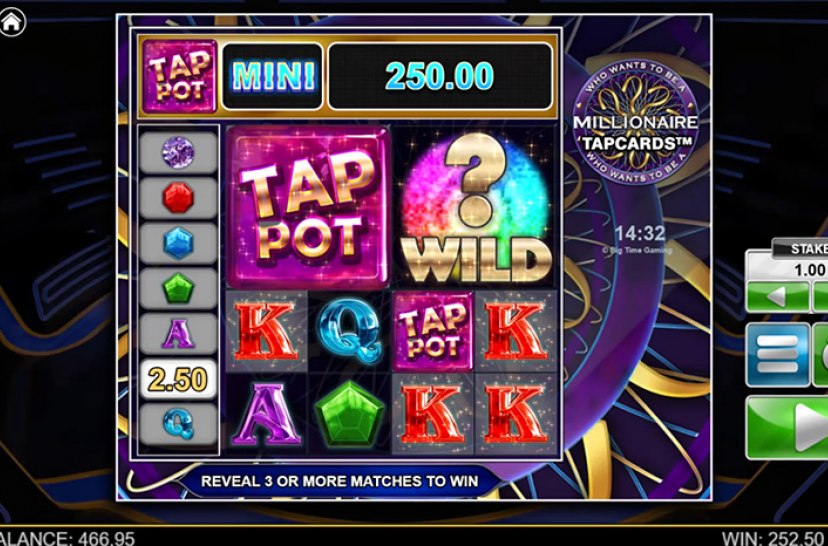This screenshot has width=828, height=546.
Task: Select the blue Q card in grid
Action: click(x=350, y=331)
